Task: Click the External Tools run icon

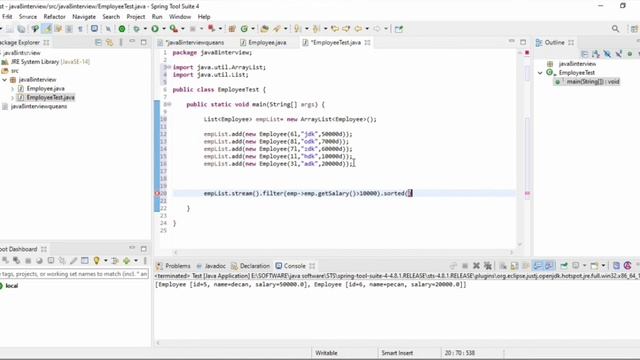Action: (x=174, y=29)
